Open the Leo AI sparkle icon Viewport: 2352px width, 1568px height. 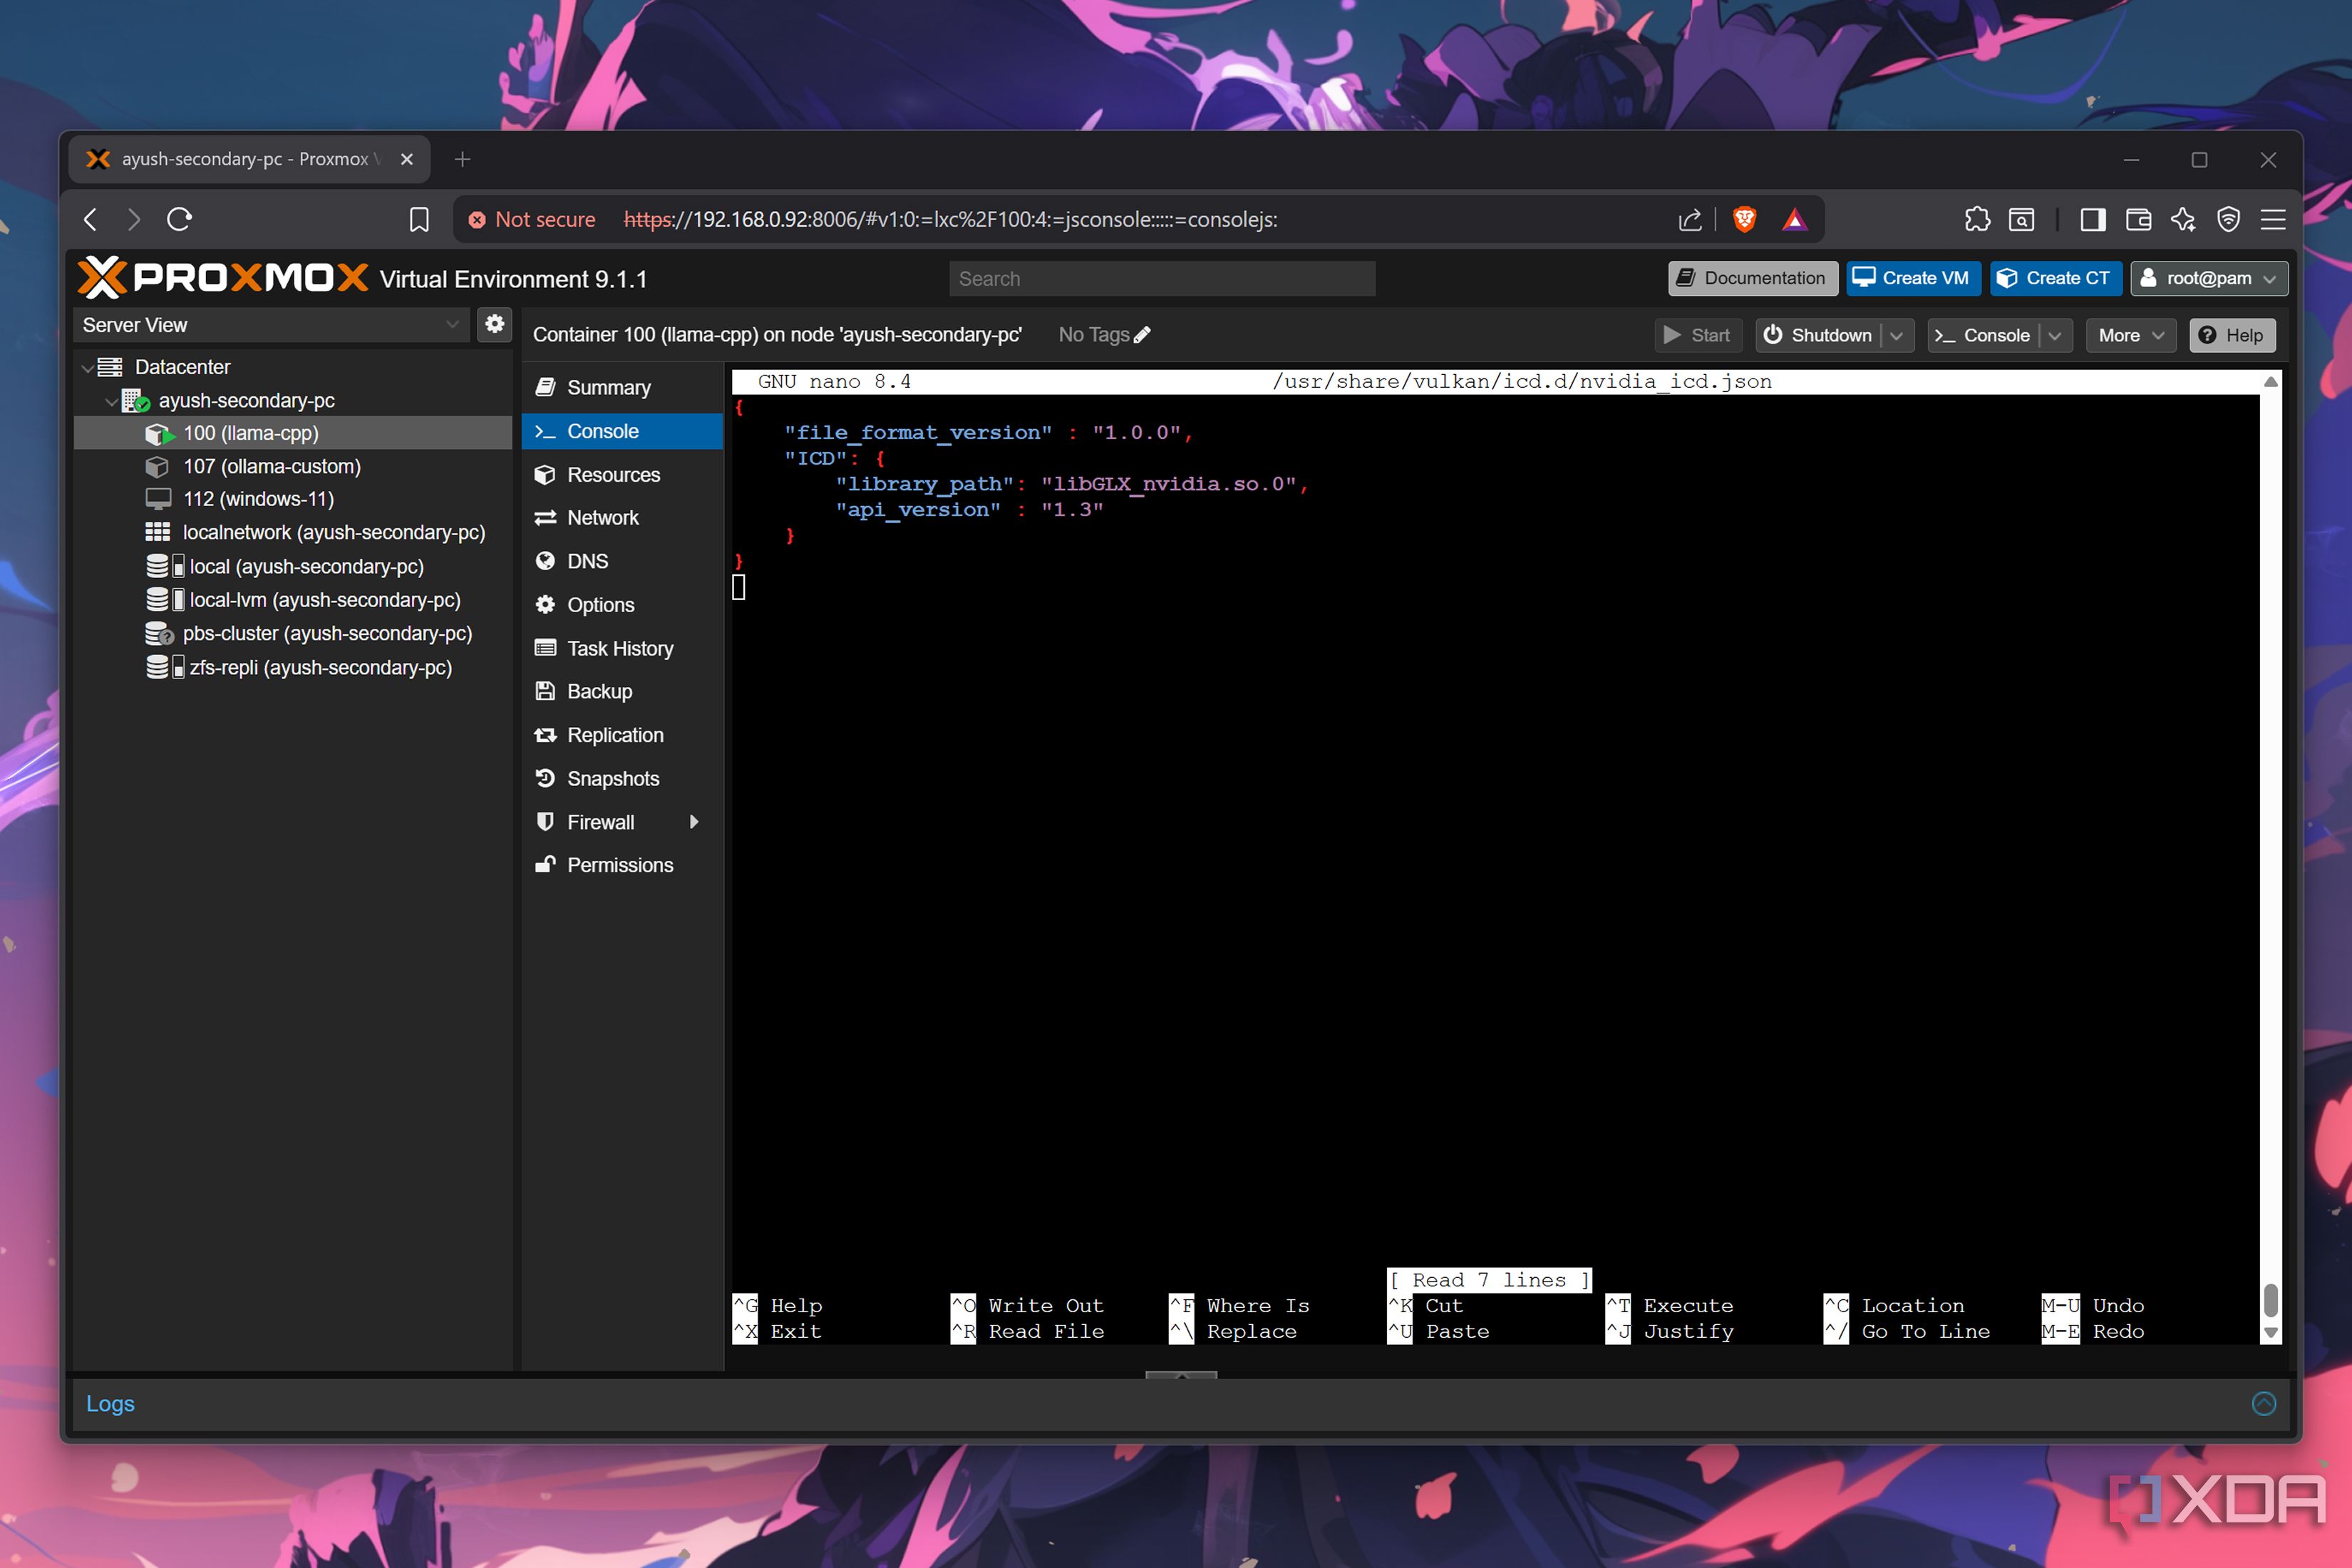[2183, 219]
